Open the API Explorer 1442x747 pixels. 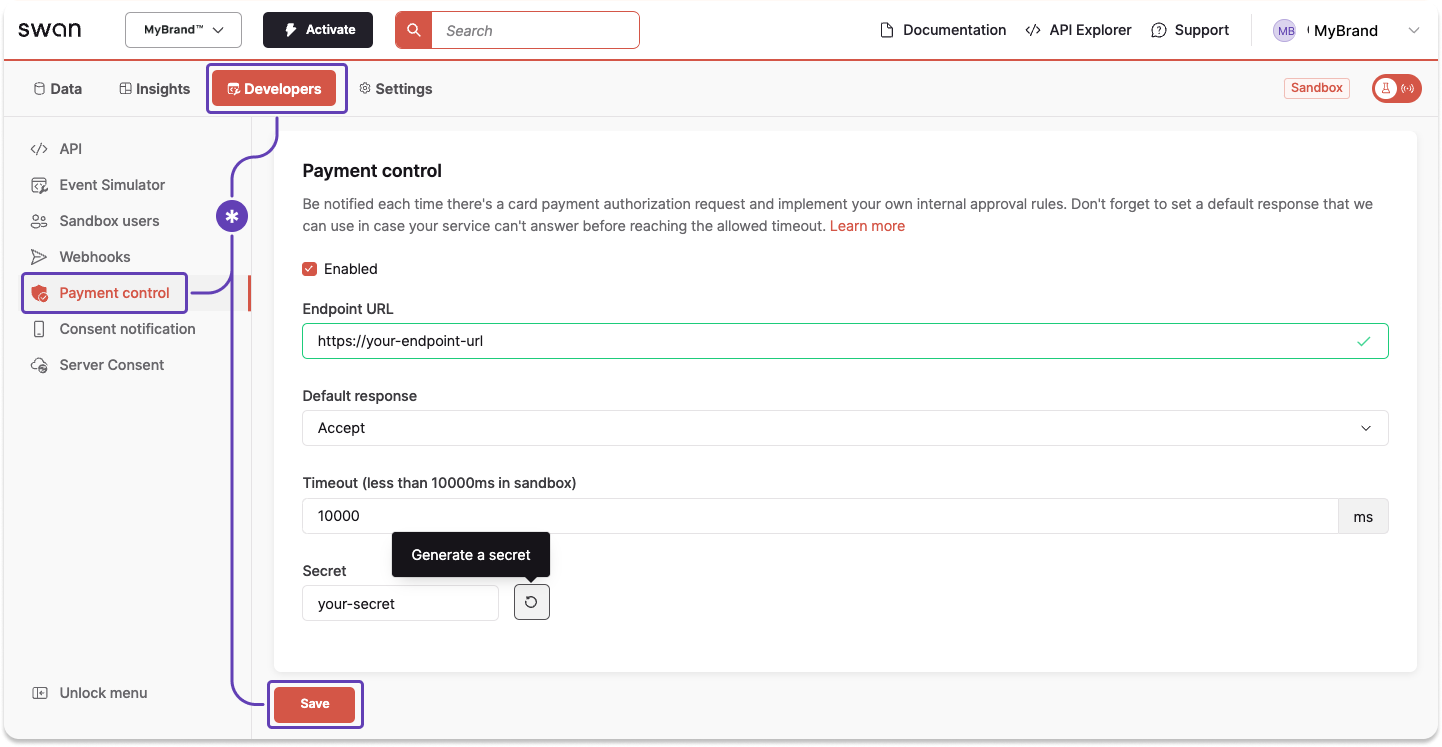[1078, 30]
